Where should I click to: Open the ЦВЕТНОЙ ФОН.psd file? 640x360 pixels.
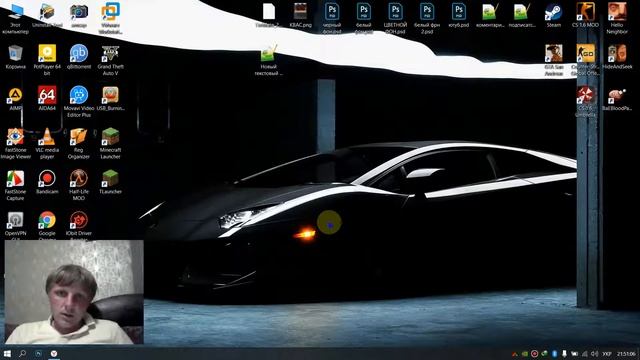(395, 18)
